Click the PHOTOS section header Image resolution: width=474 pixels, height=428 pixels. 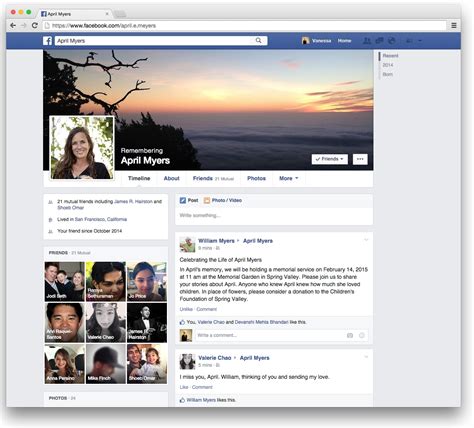click(x=58, y=398)
